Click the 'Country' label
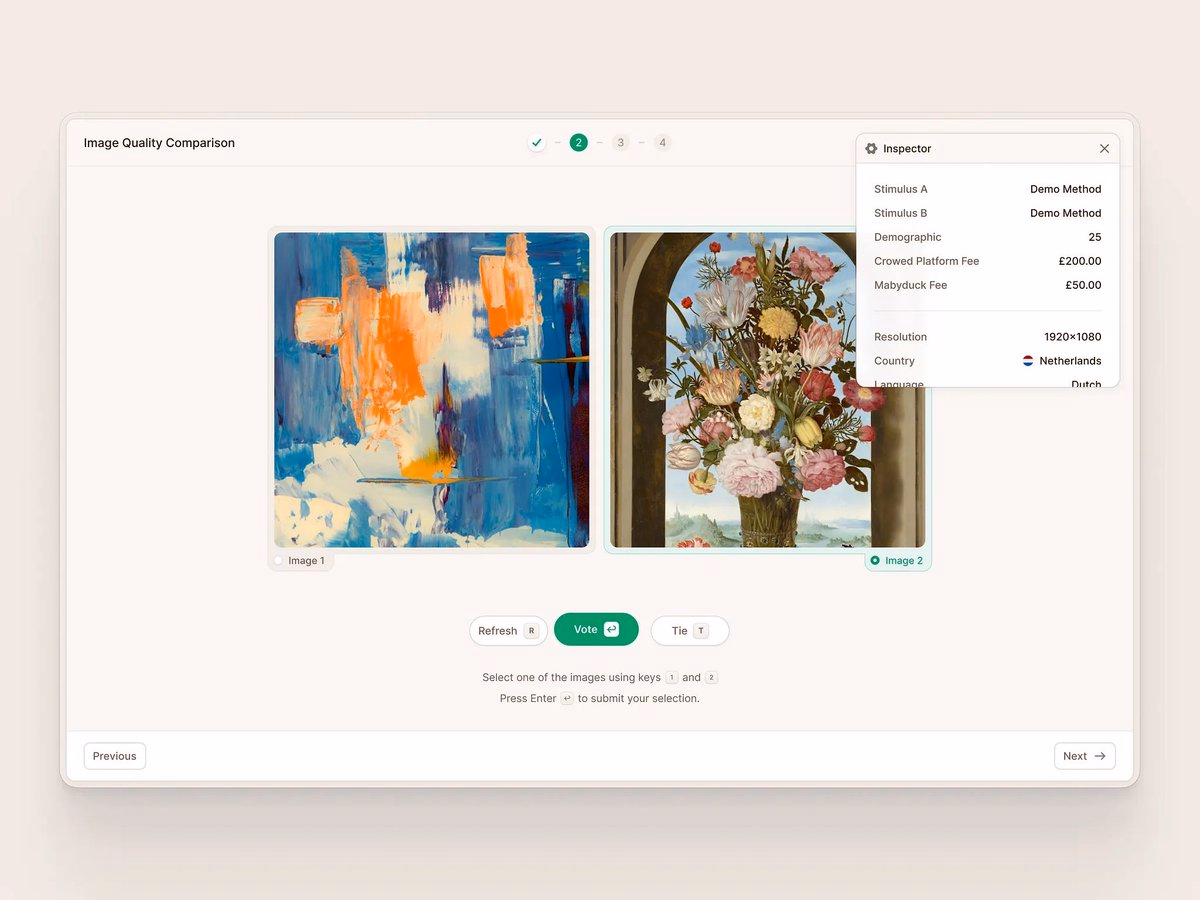Image resolution: width=1200 pixels, height=900 pixels. [895, 361]
